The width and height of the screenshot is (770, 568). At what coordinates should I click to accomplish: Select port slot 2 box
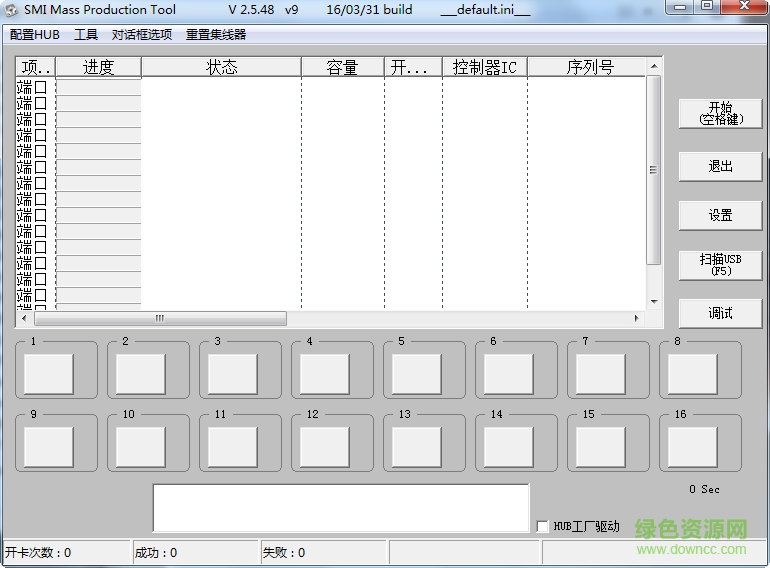[140, 374]
